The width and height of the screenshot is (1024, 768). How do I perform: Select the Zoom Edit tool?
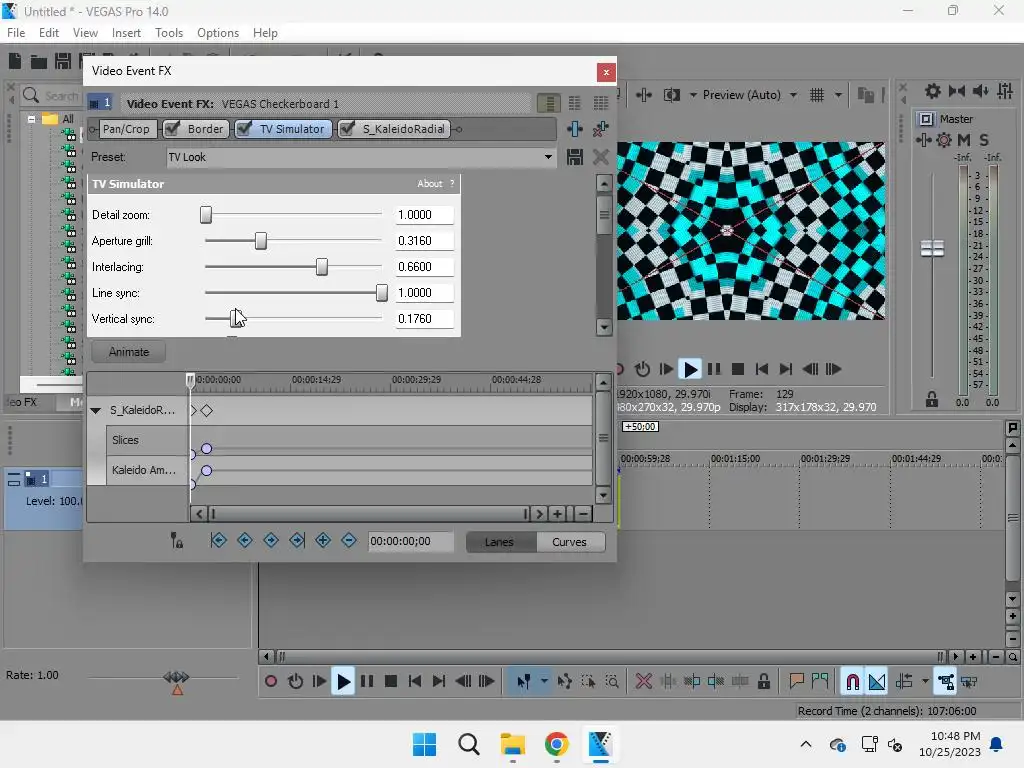pyautogui.click(x=612, y=682)
